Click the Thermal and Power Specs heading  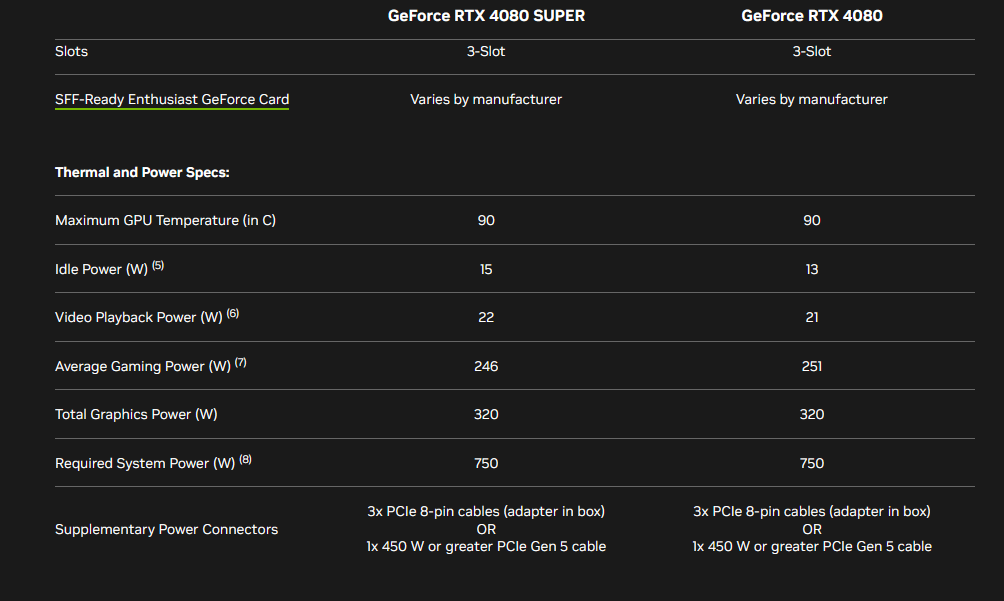(142, 172)
